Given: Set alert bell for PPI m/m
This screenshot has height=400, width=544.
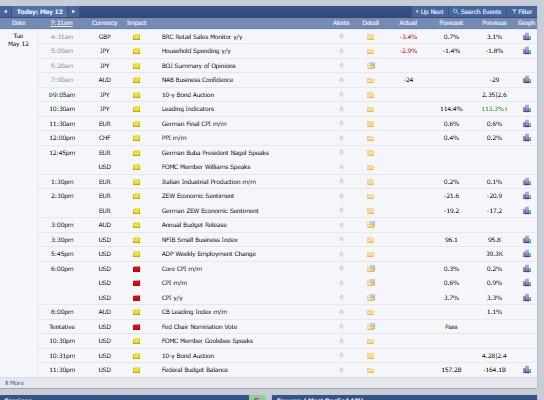Looking at the screenshot, I should click(341, 138).
